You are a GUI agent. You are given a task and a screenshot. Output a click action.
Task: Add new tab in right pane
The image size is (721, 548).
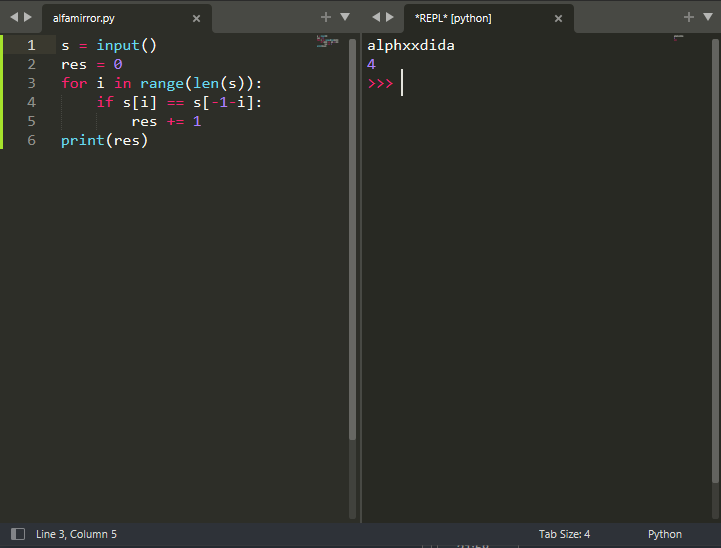point(688,17)
